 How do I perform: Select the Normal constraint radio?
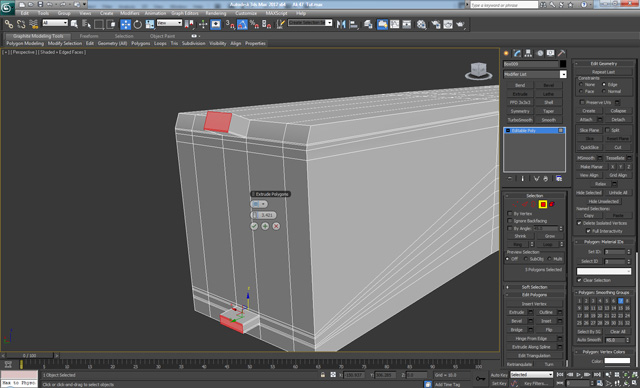click(604, 91)
